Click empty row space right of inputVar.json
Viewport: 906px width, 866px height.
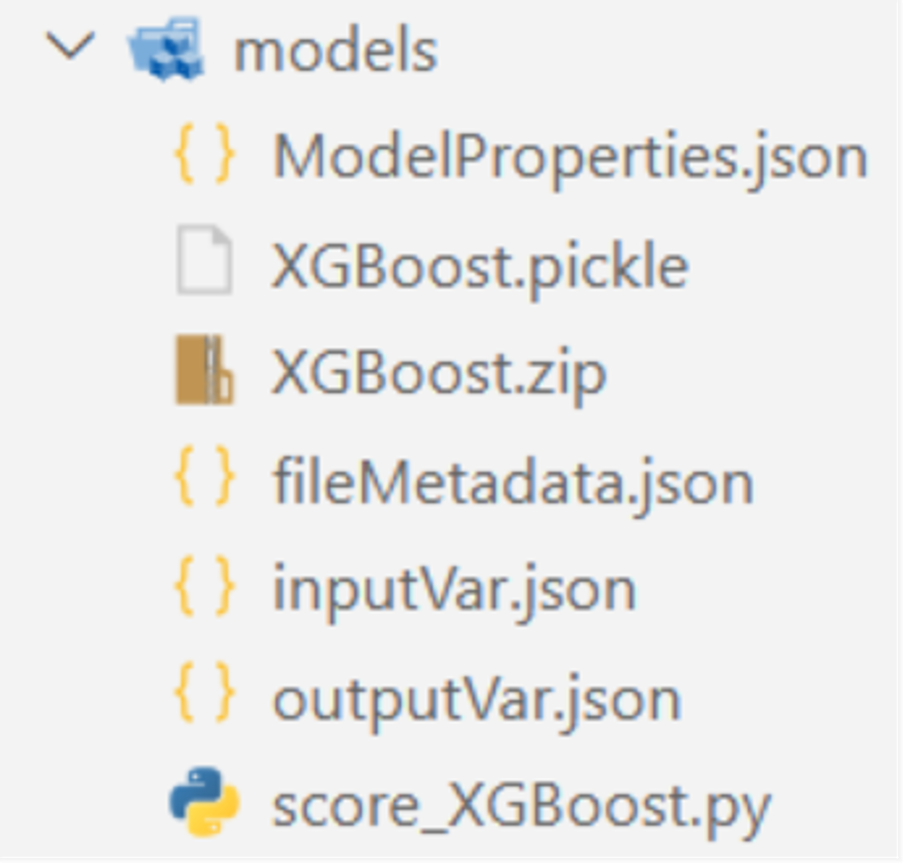(x=770, y=590)
